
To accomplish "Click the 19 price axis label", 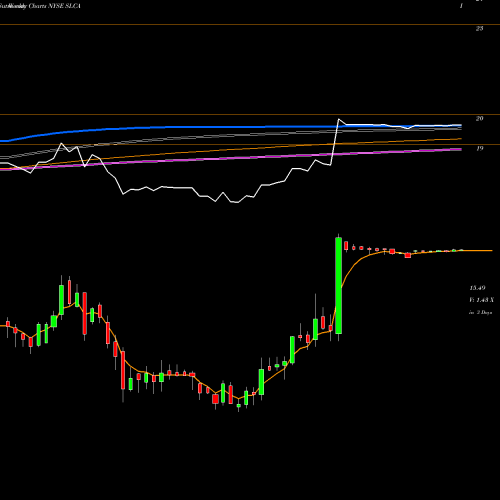I will [479, 149].
